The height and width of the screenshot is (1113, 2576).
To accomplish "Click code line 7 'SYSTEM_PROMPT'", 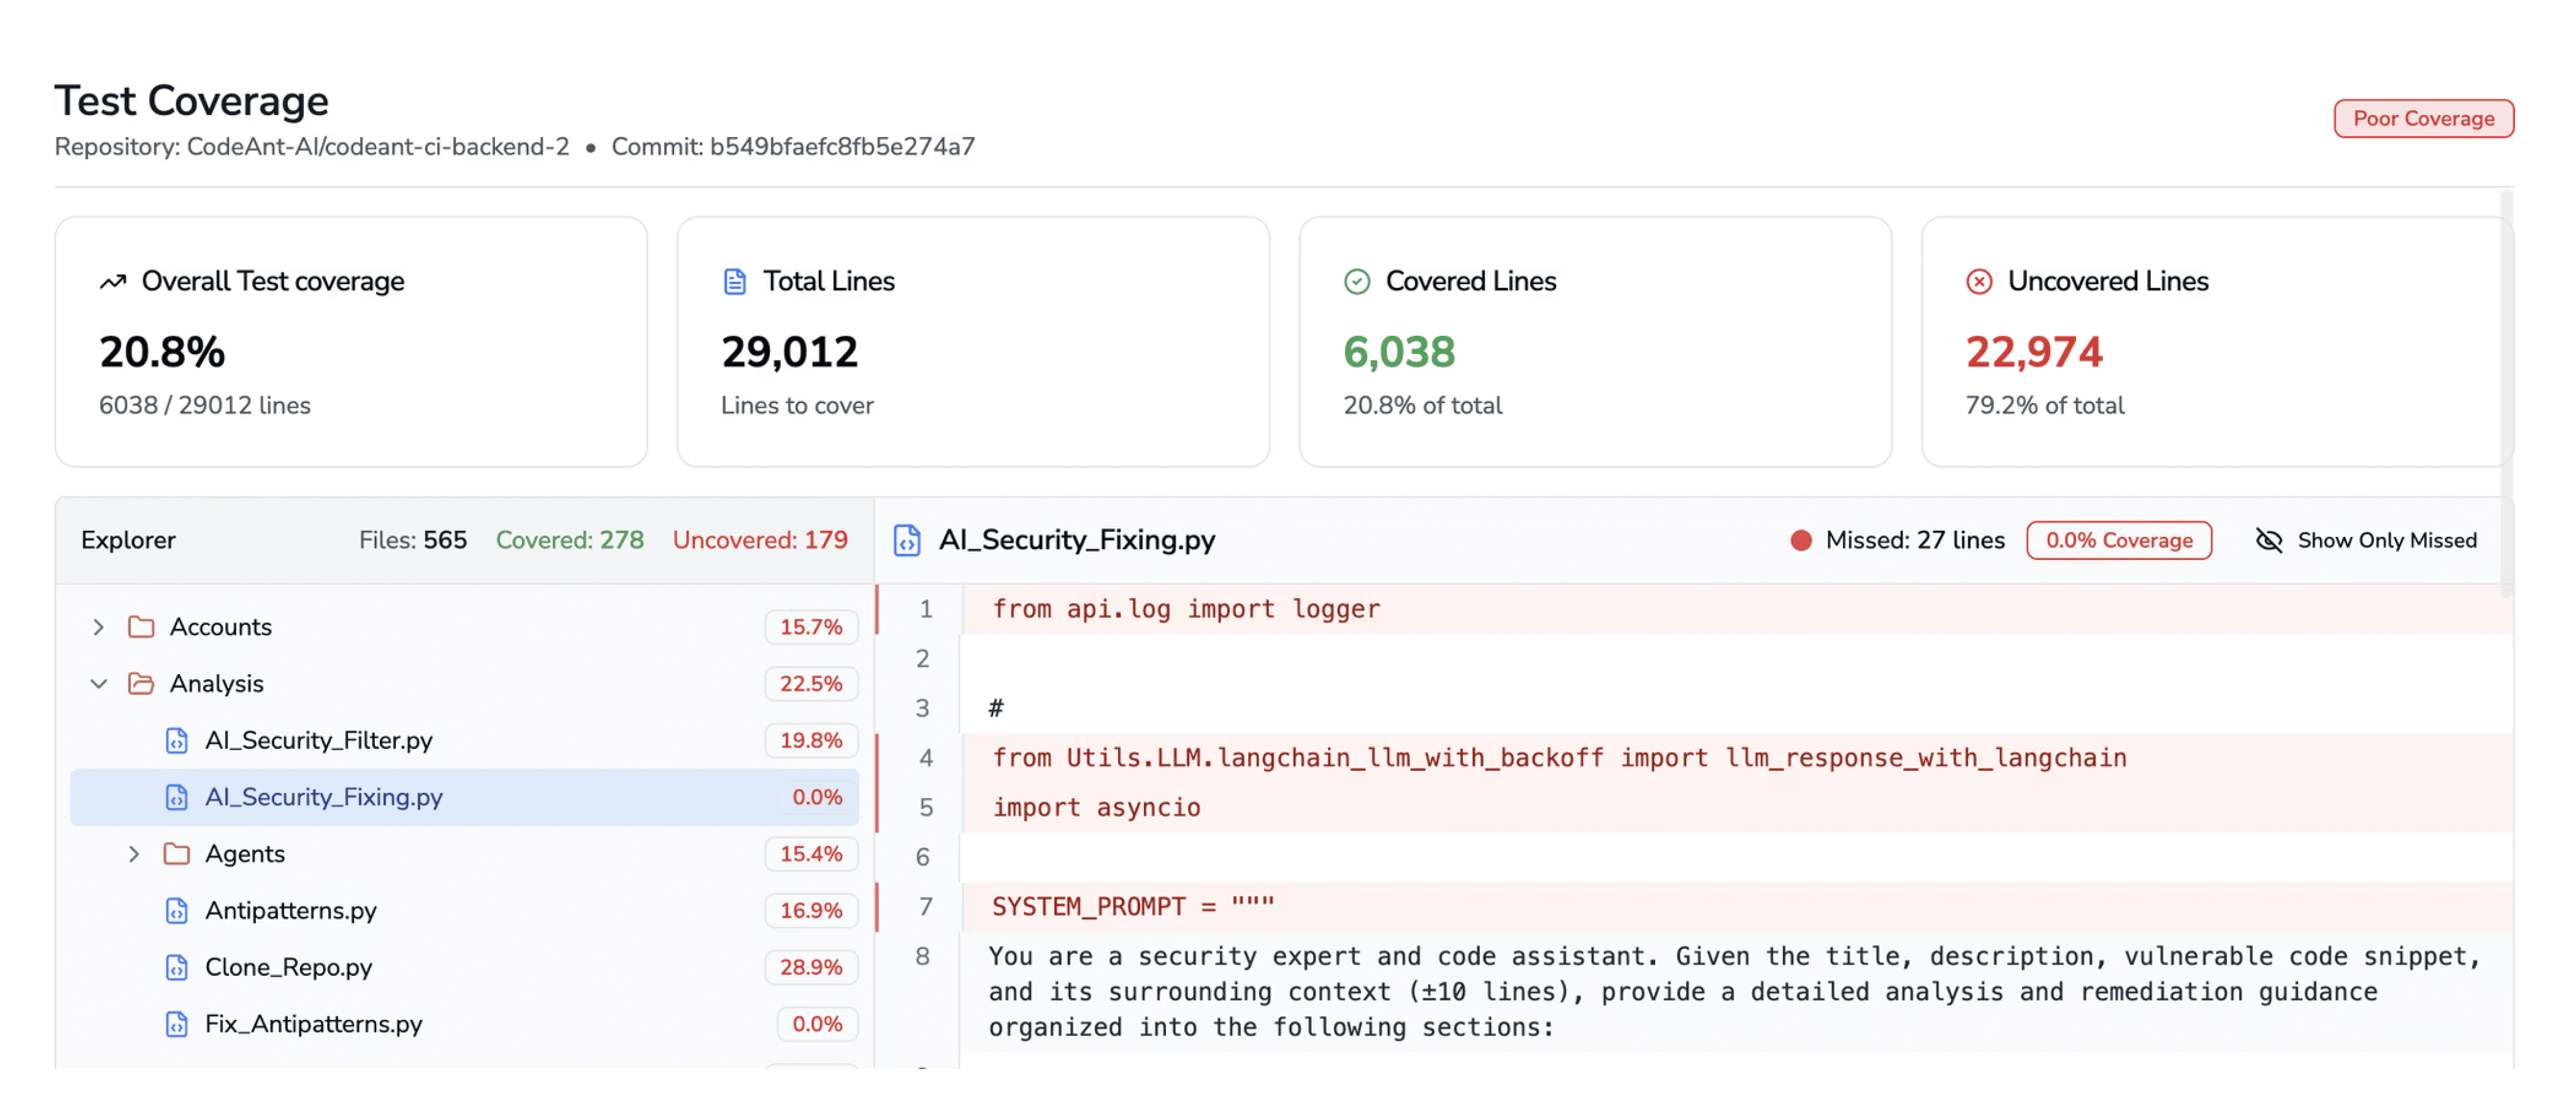I will click(1133, 907).
